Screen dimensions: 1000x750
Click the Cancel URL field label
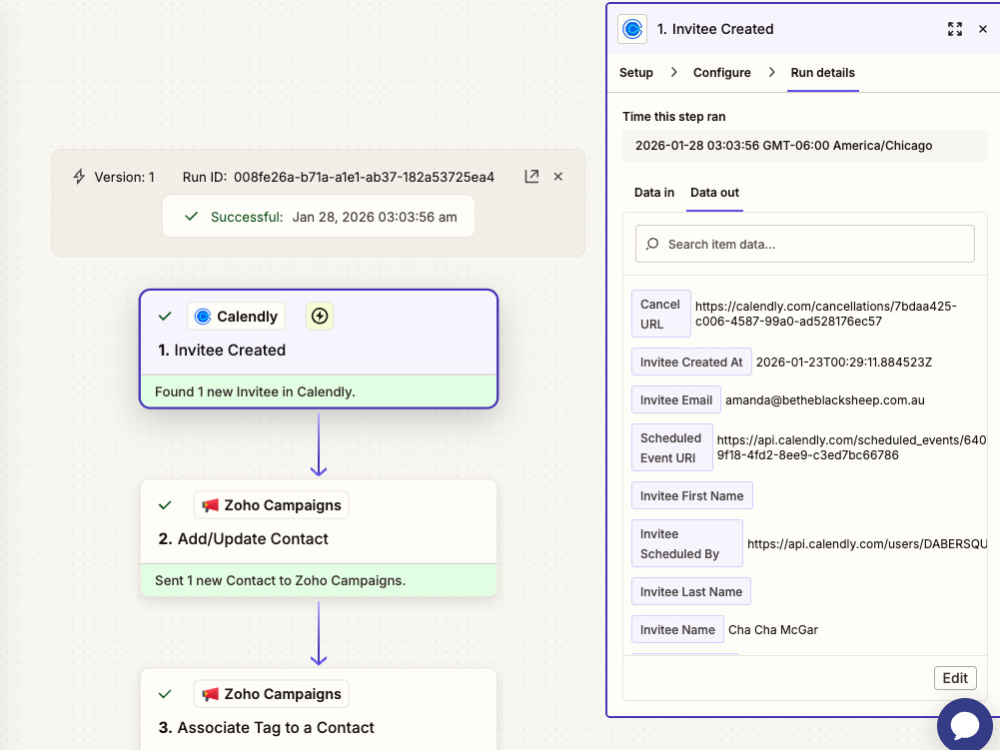661,314
